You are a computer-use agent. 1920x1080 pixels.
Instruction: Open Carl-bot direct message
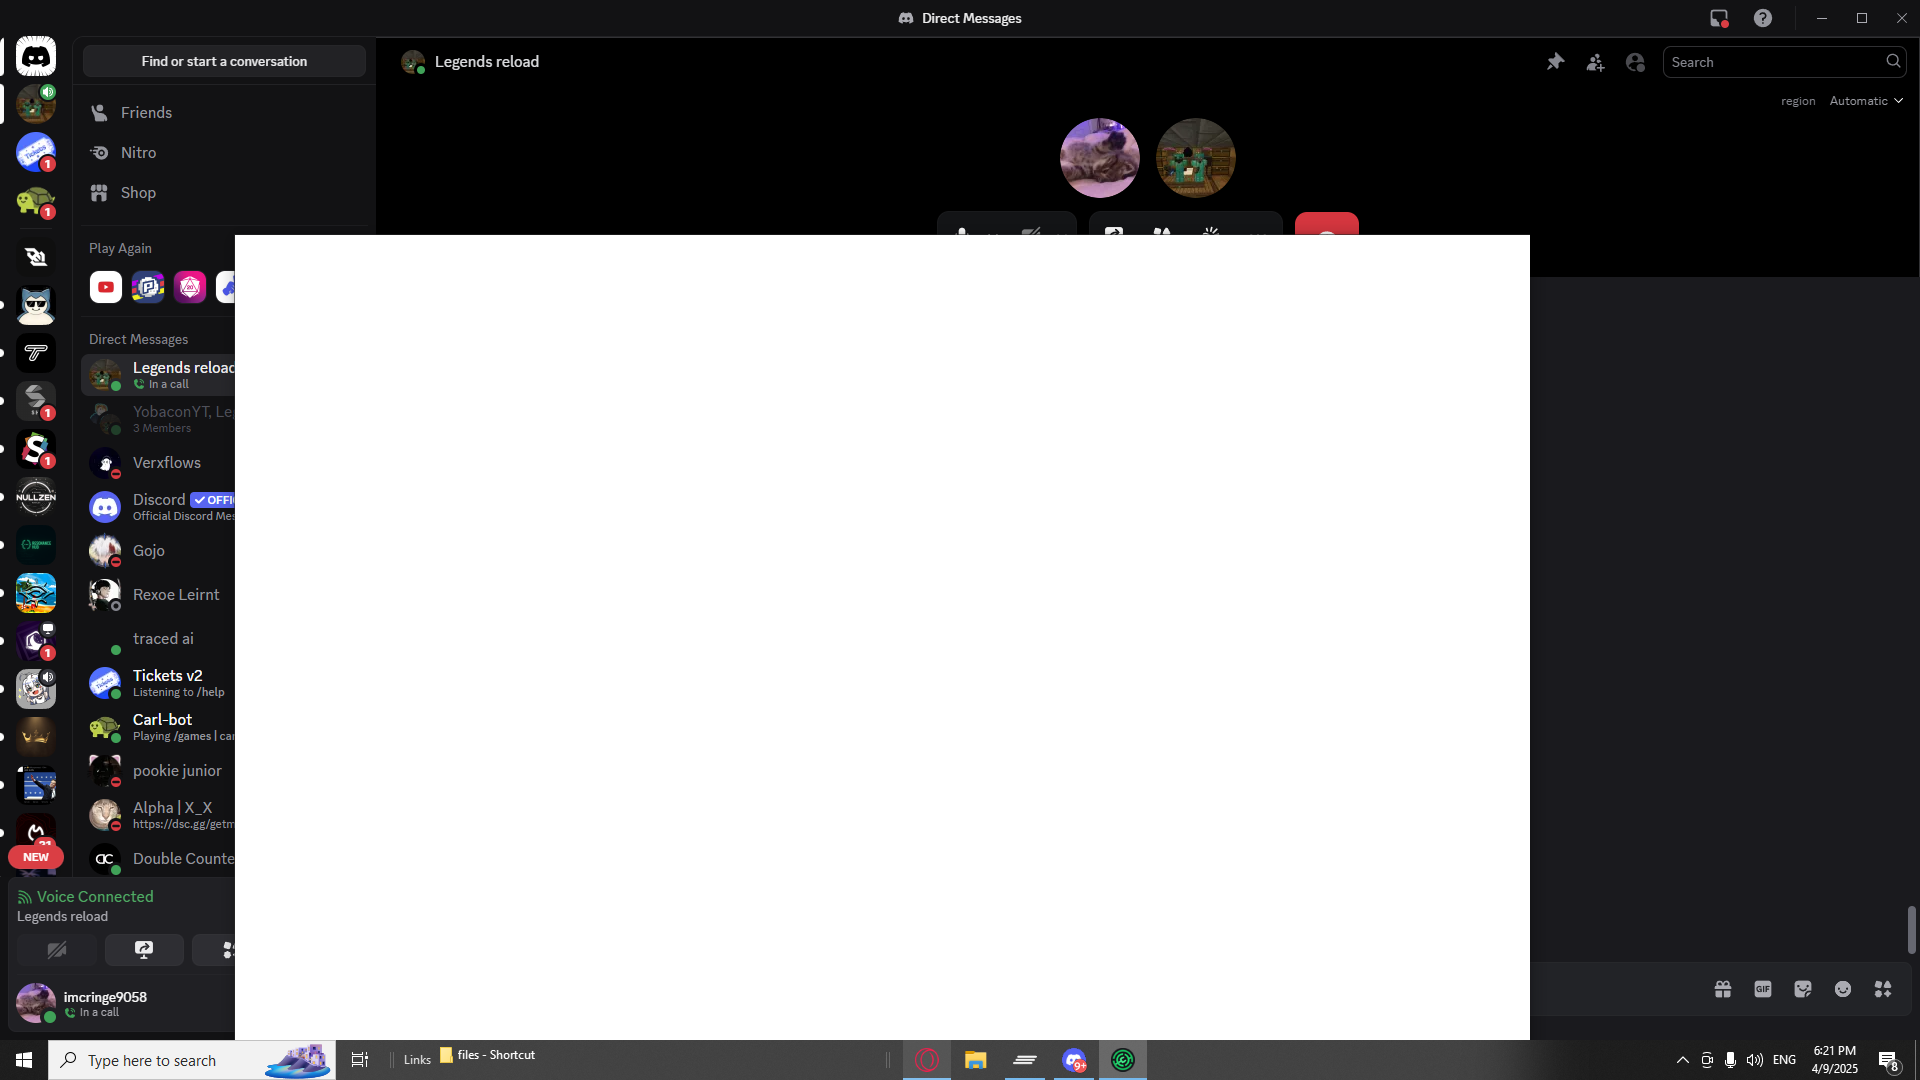159,727
